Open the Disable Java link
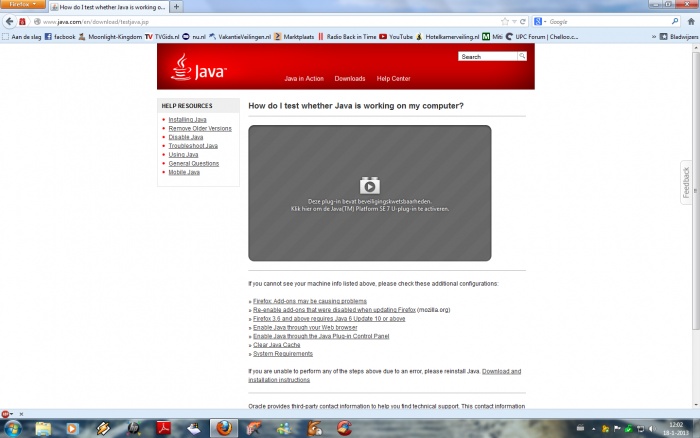 (186, 137)
